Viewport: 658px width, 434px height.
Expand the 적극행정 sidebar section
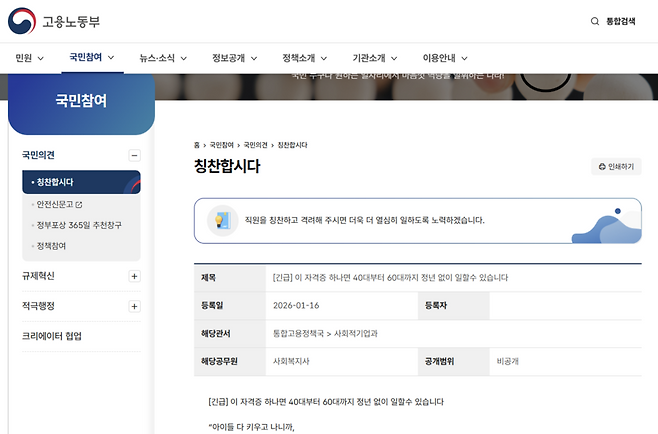coord(135,306)
